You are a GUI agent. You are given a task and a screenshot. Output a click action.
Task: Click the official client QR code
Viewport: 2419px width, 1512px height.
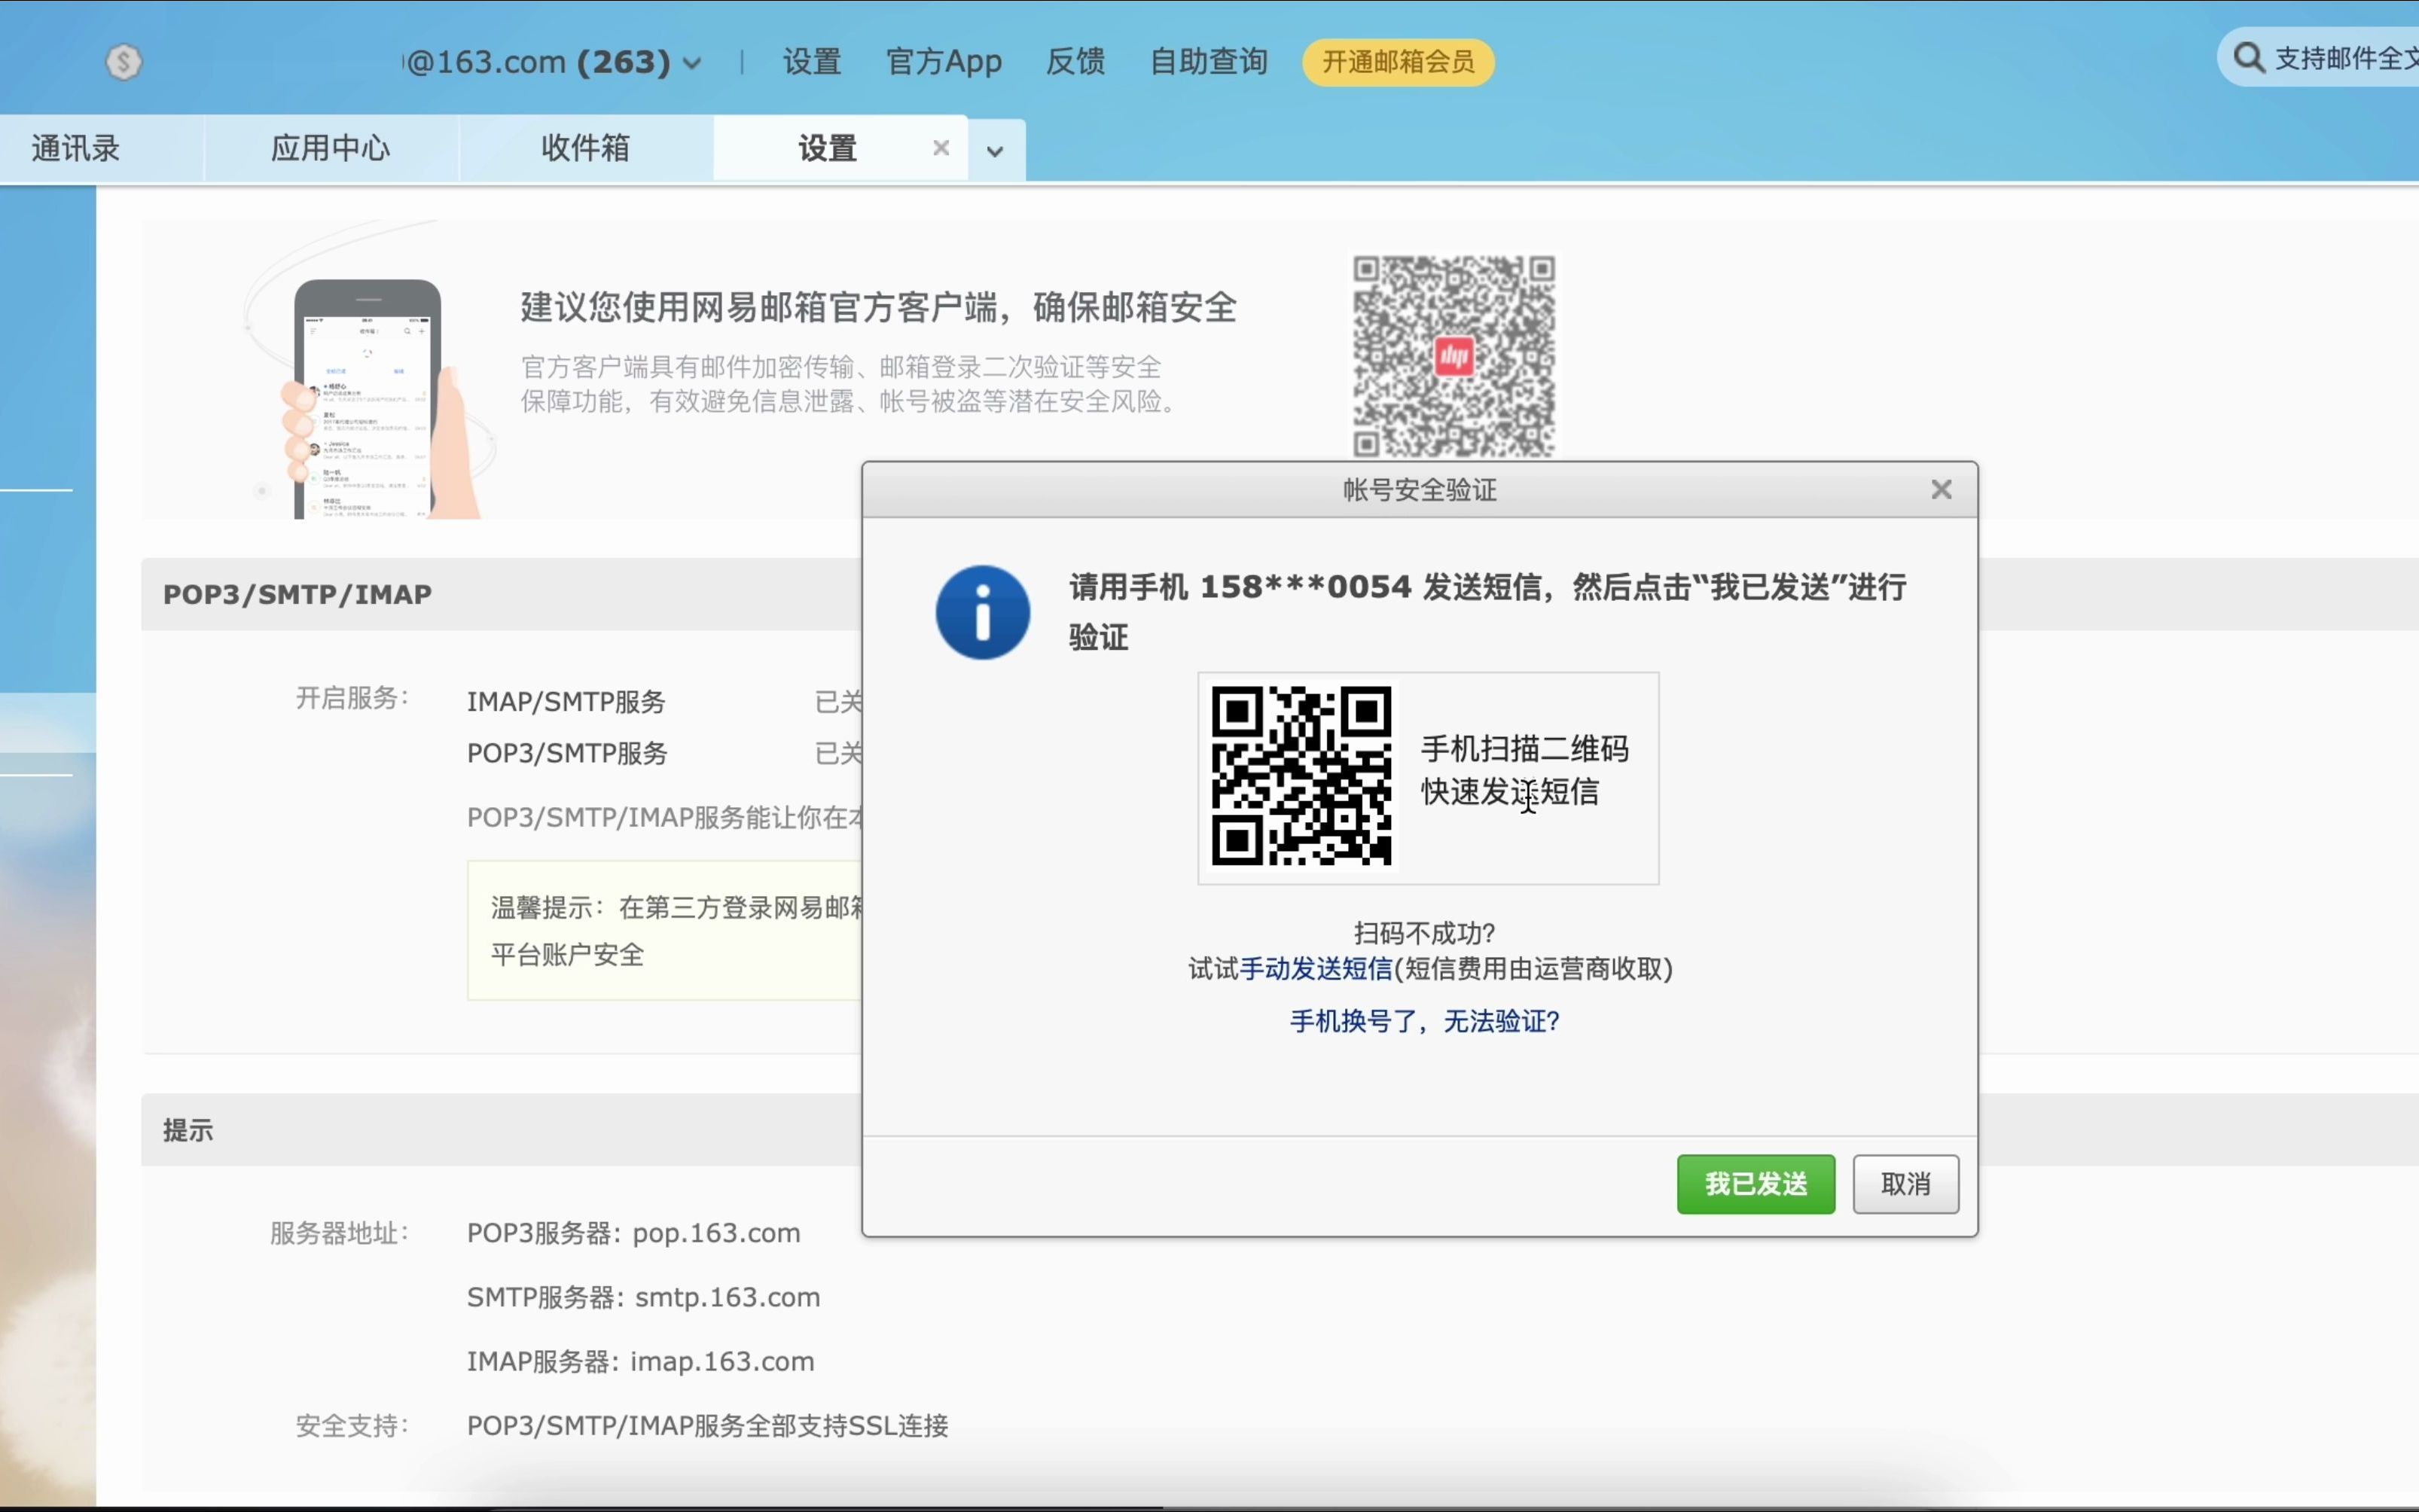point(1454,356)
